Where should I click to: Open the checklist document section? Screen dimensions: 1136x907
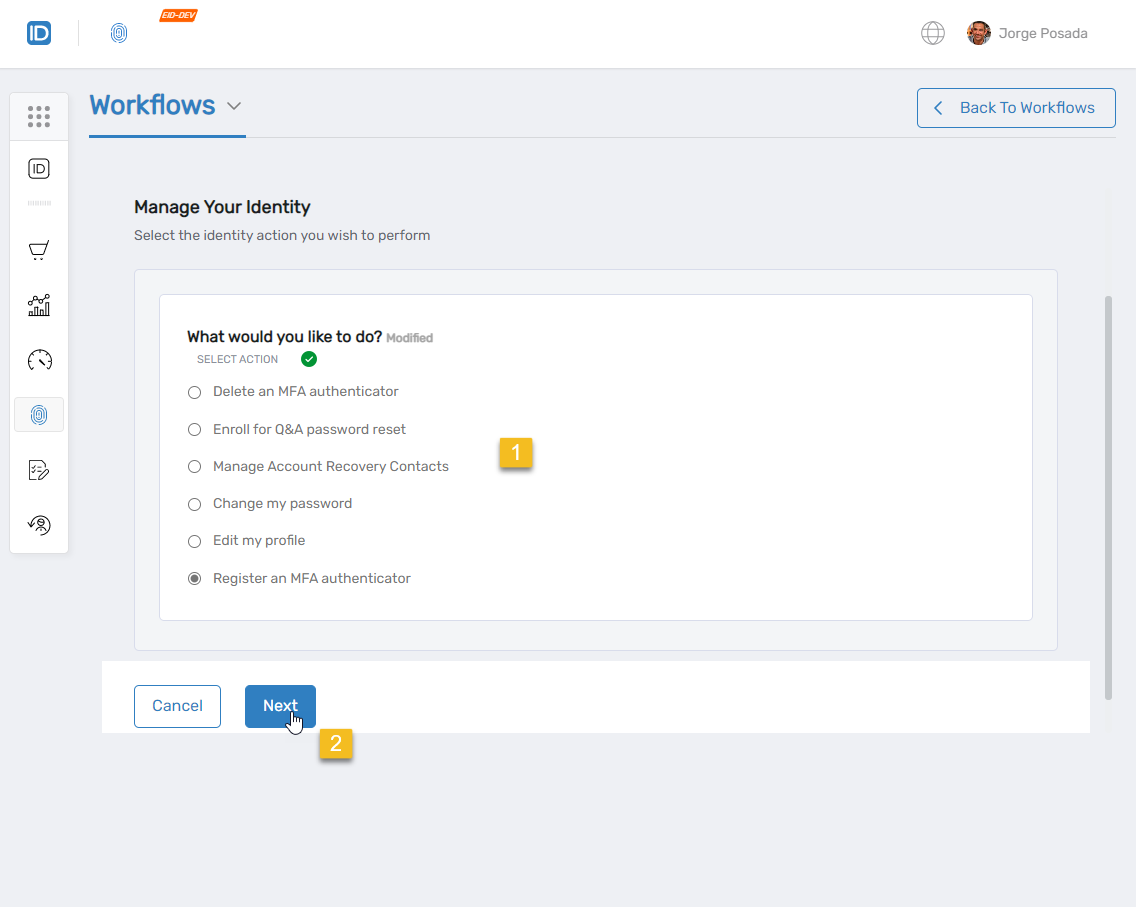coord(39,469)
